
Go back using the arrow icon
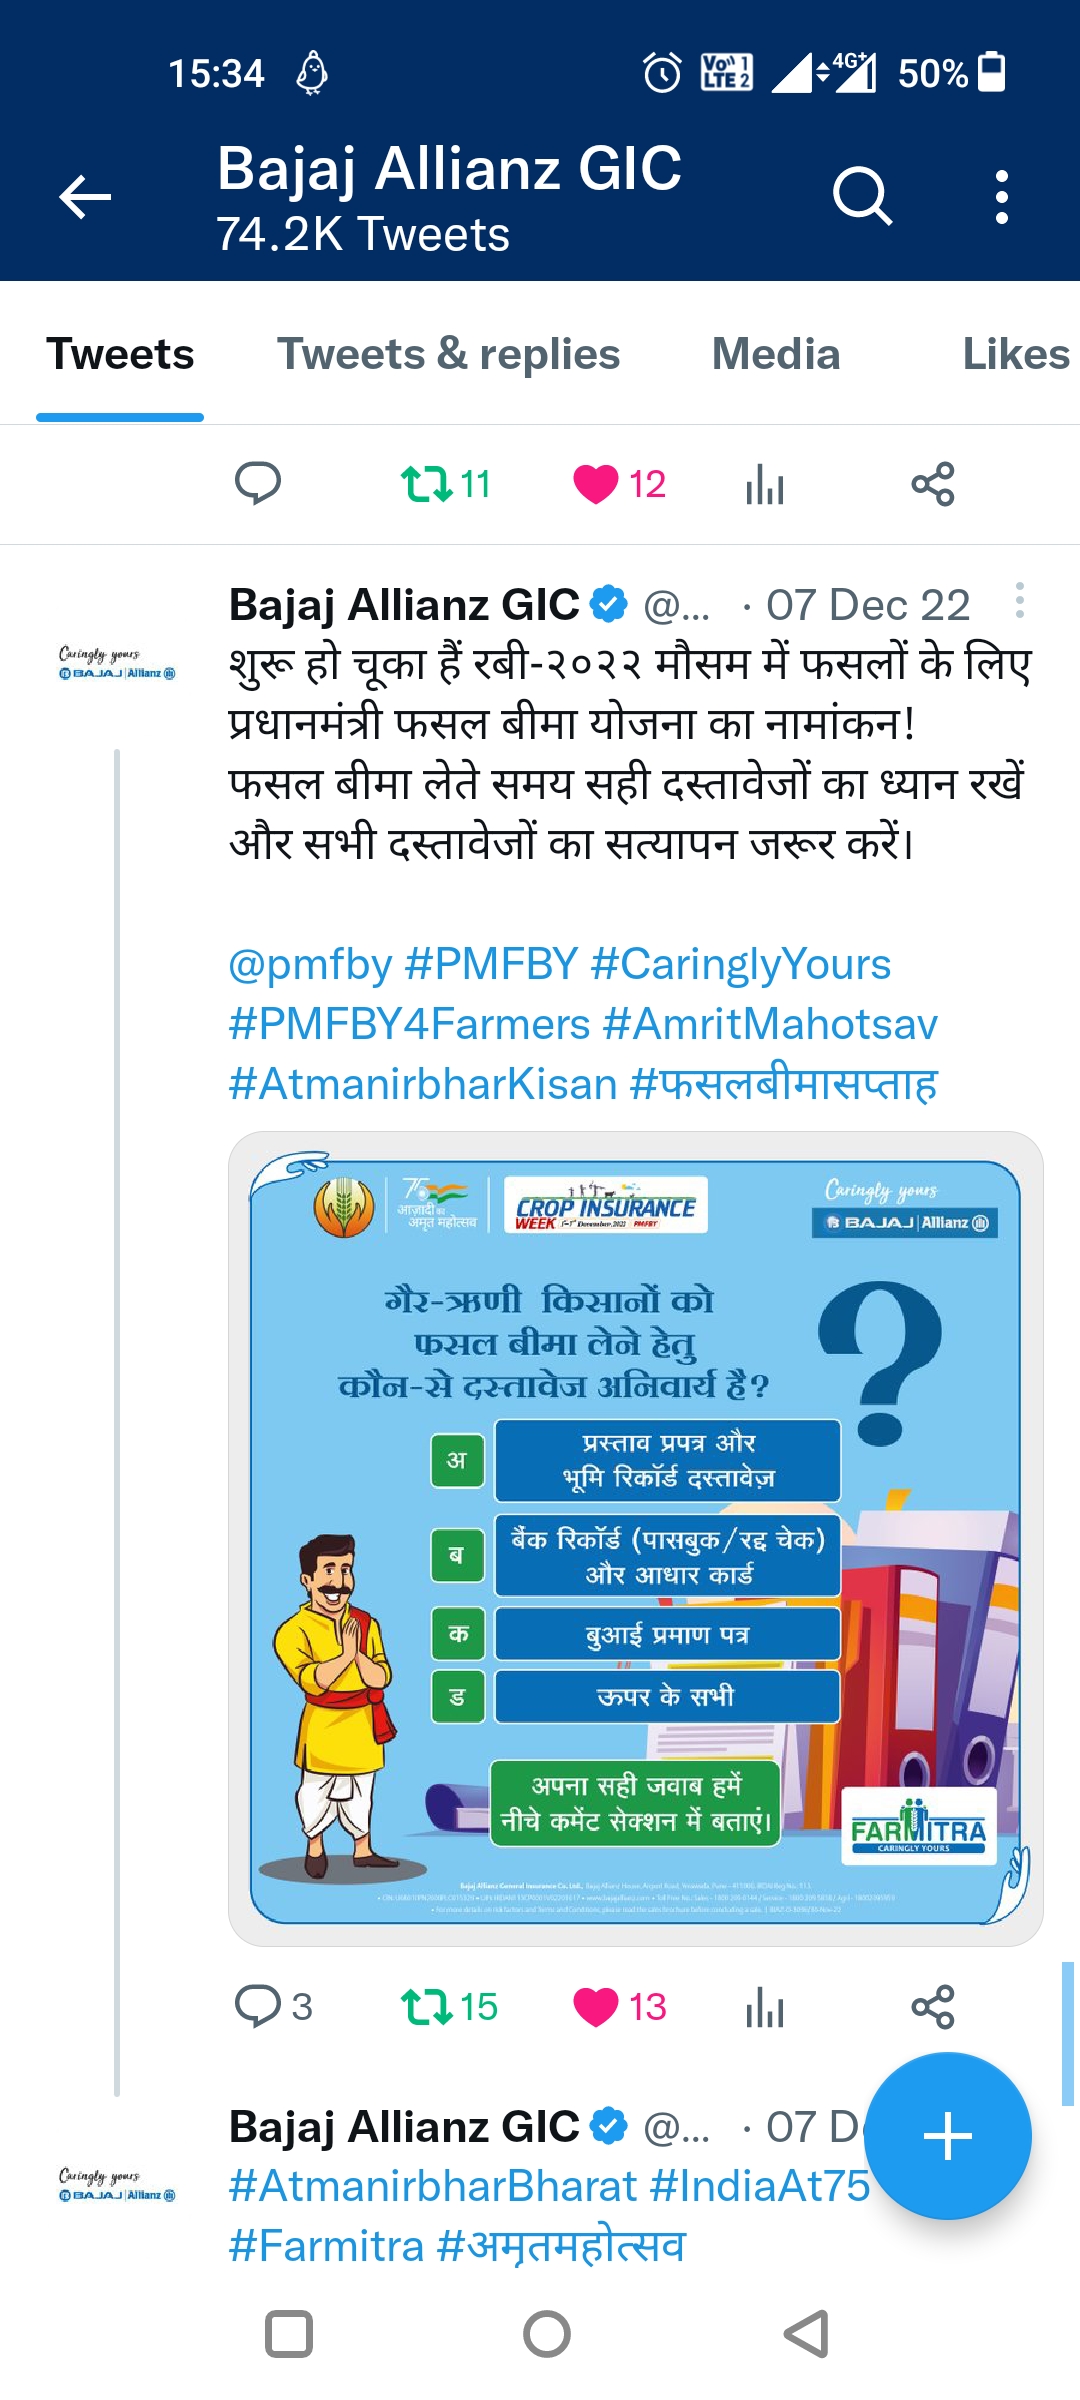click(85, 196)
